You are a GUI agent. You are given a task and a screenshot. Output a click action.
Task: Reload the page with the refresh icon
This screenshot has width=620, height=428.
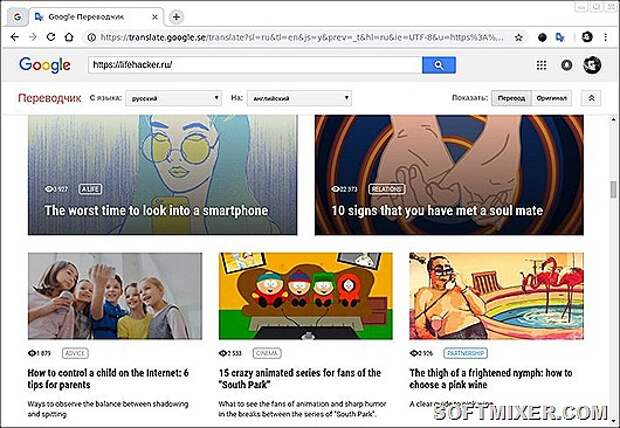click(51, 37)
